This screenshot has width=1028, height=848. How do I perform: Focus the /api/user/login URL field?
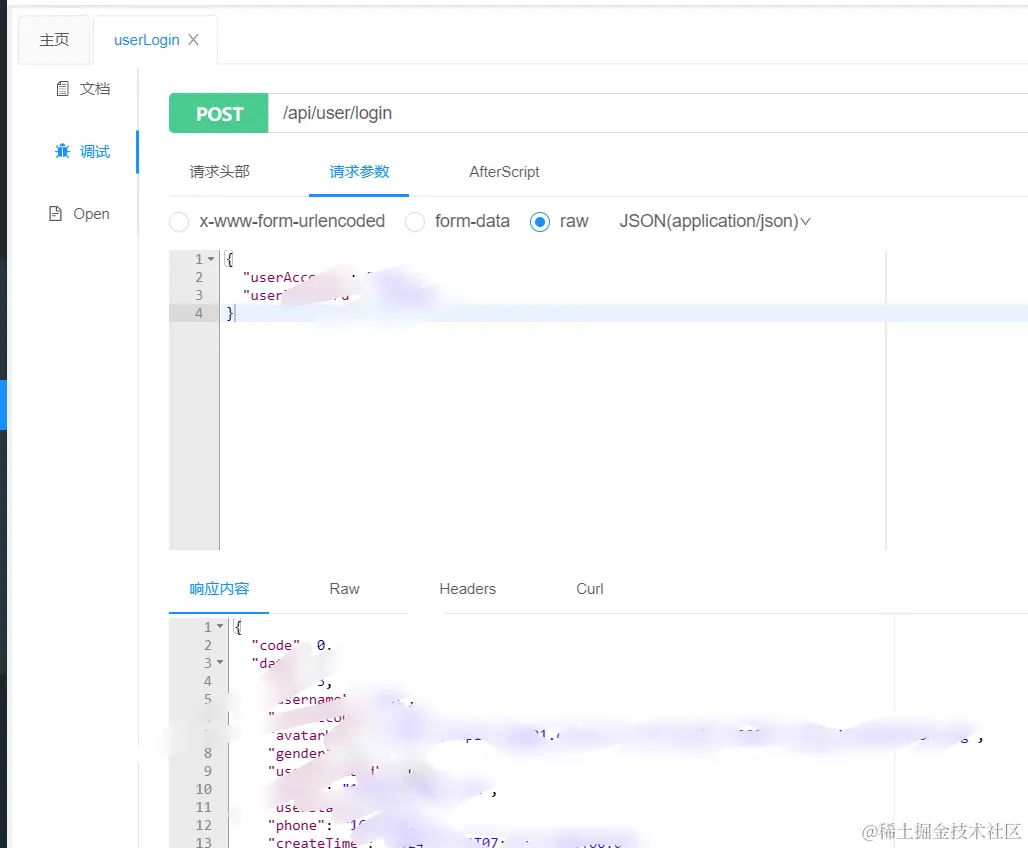pyautogui.click(x=648, y=113)
